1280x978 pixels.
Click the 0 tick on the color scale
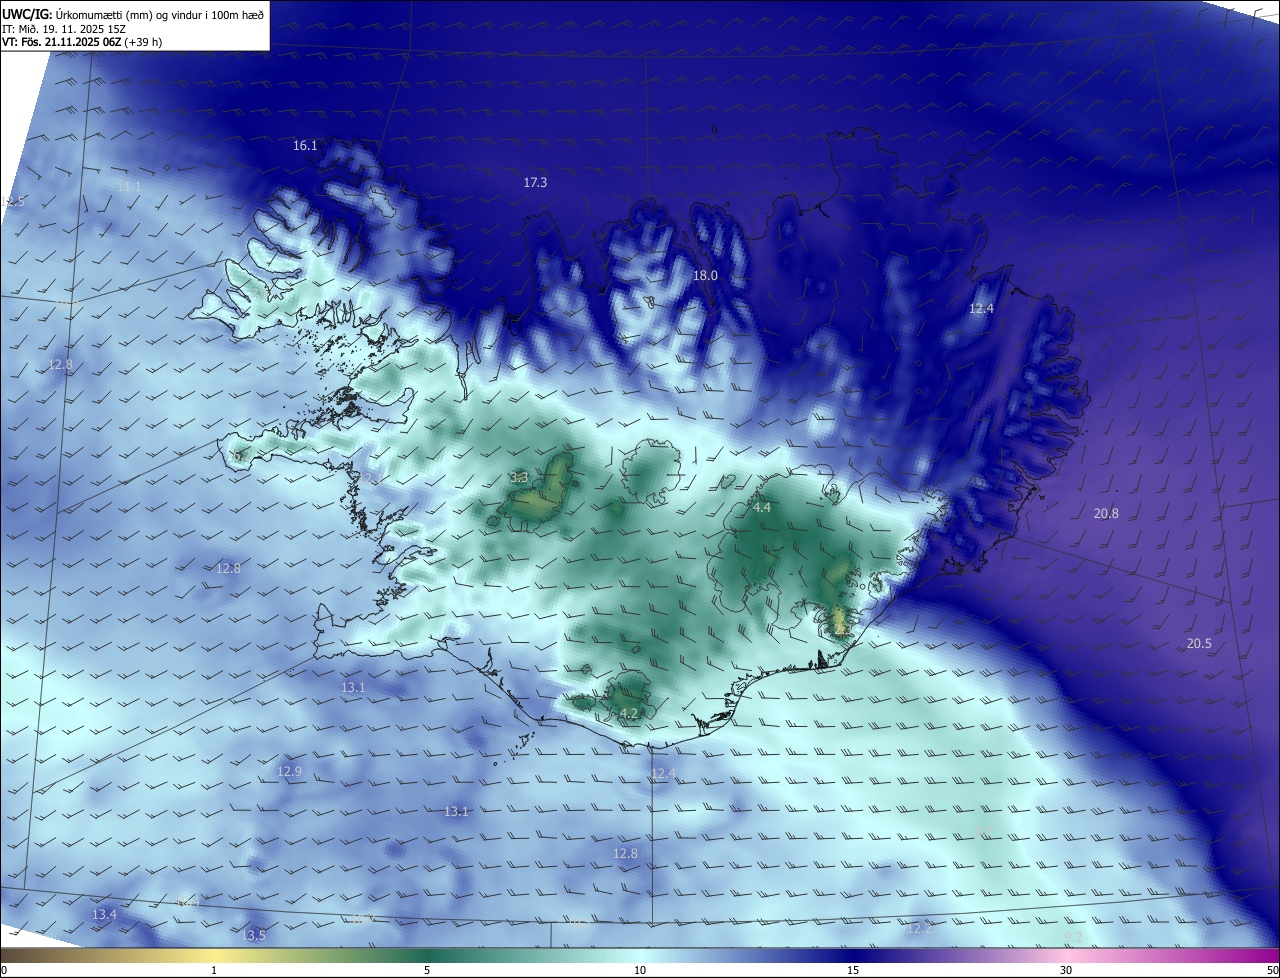[3, 970]
